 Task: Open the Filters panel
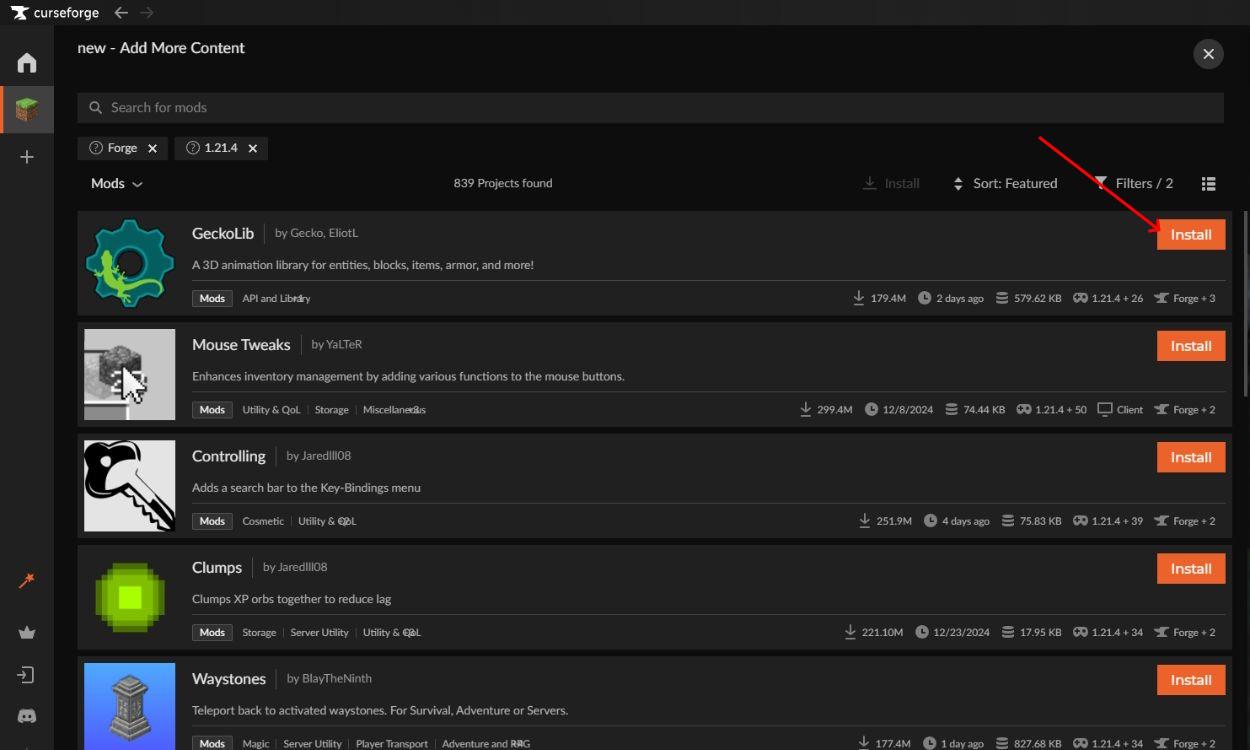[1134, 184]
